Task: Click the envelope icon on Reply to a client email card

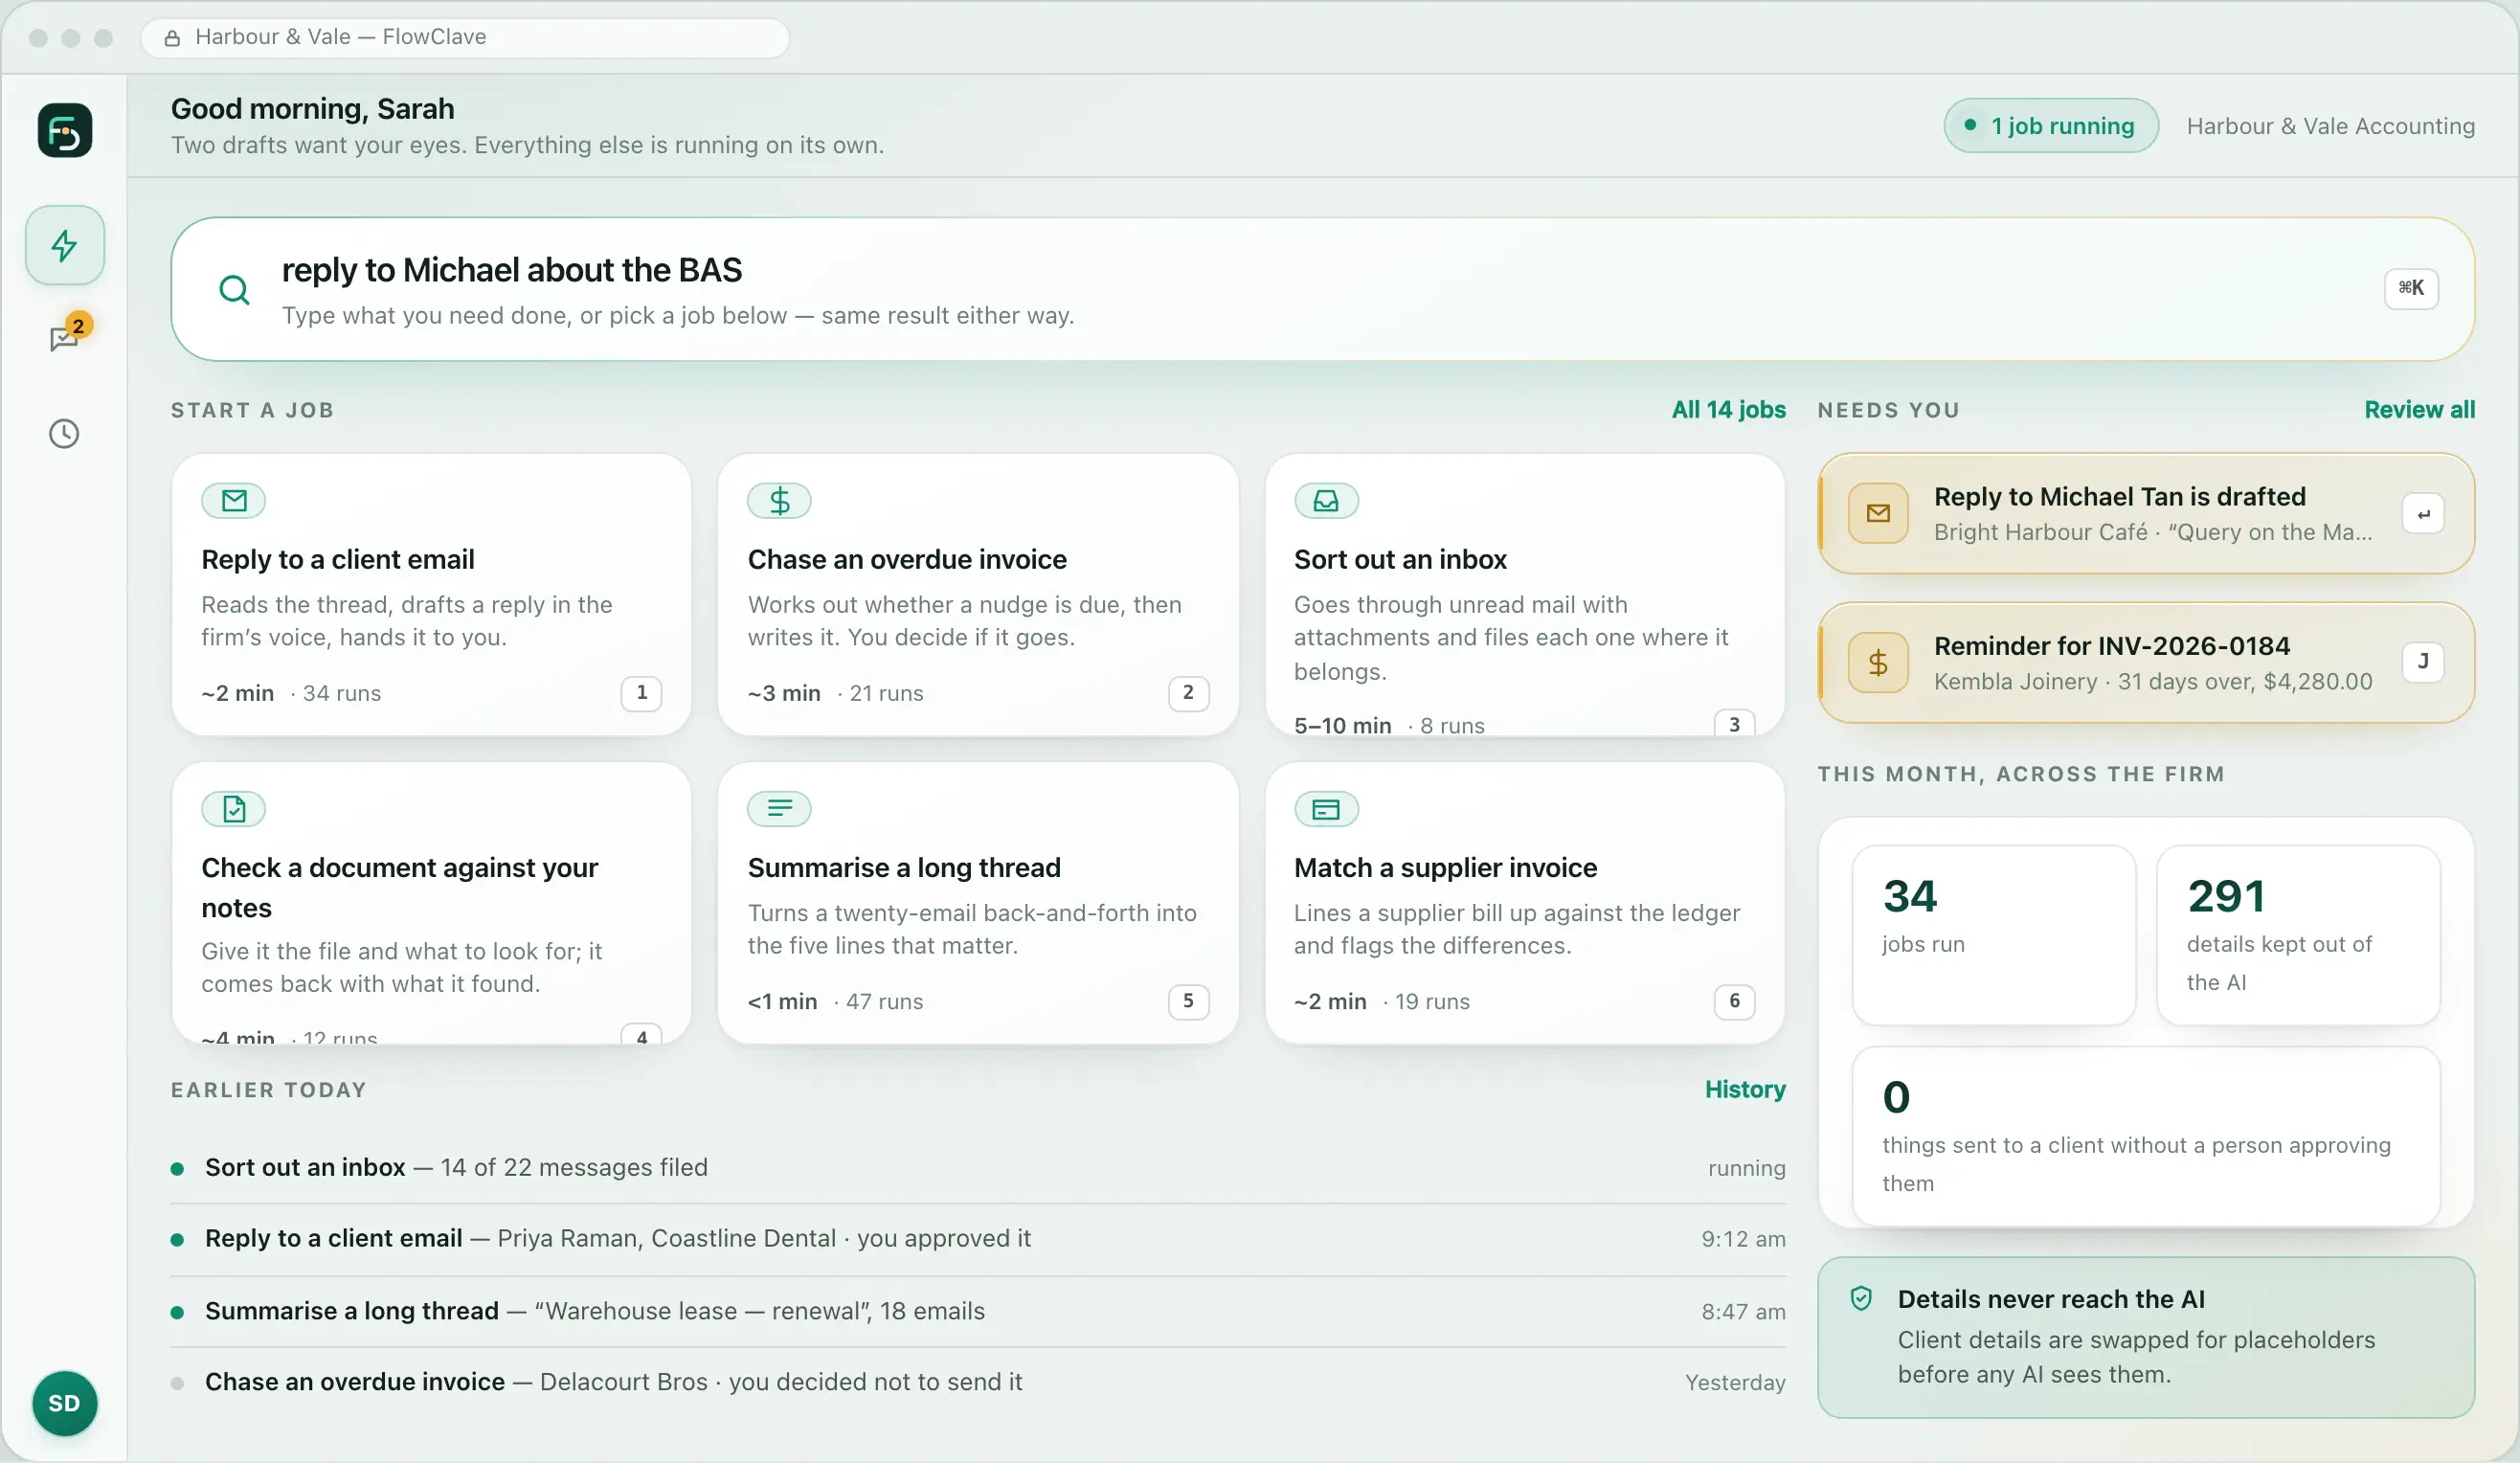Action: (x=234, y=501)
